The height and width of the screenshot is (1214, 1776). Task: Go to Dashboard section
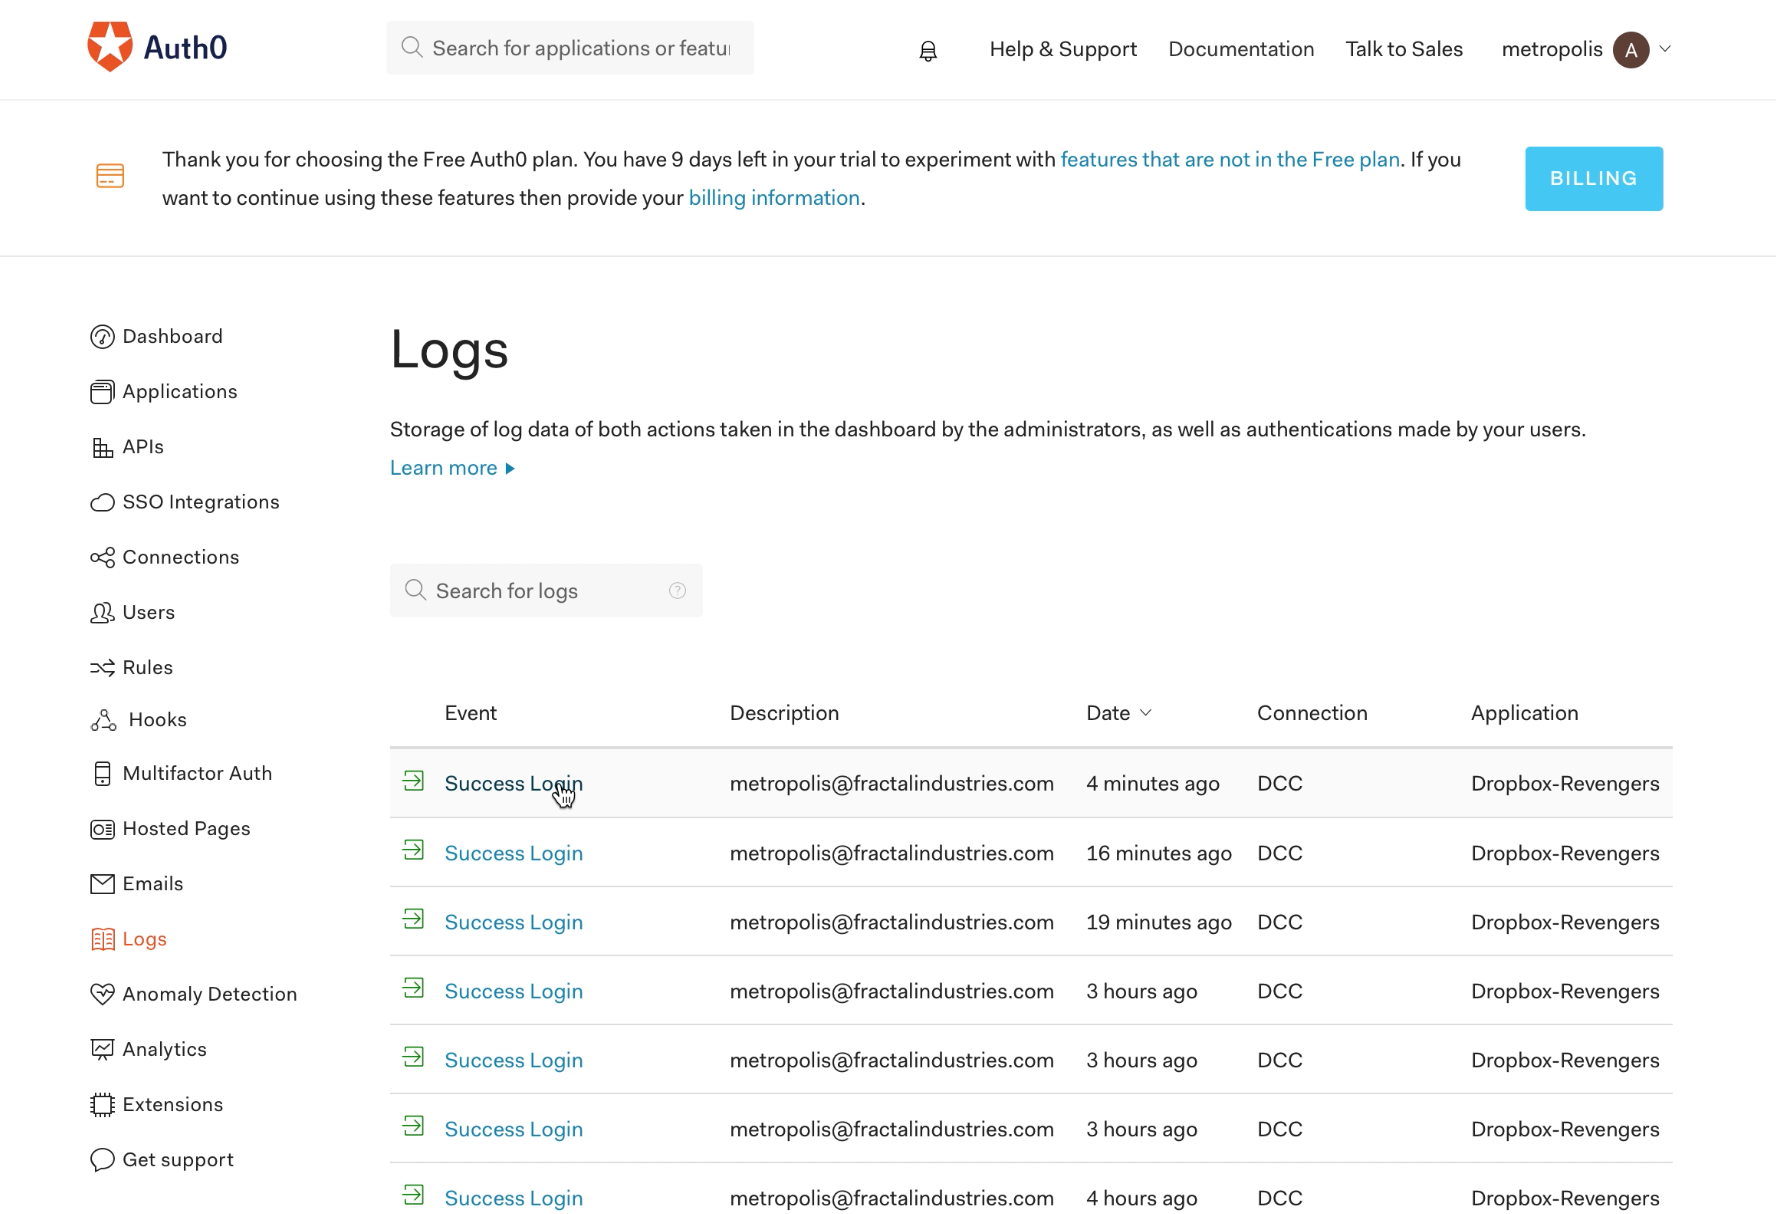coord(172,337)
